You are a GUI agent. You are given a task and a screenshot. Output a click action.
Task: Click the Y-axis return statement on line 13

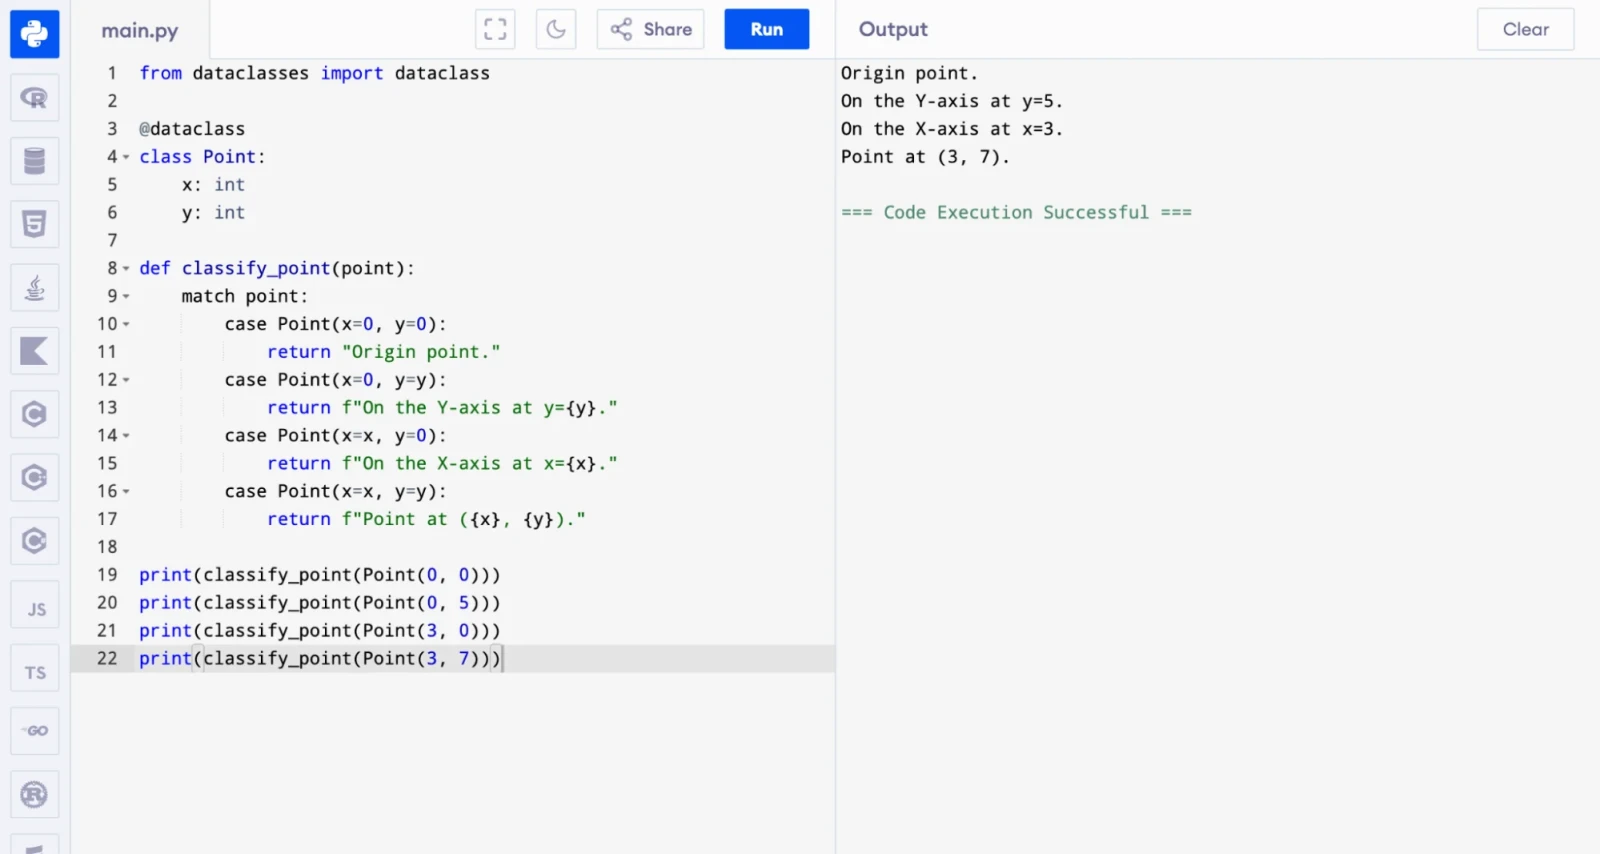click(442, 408)
